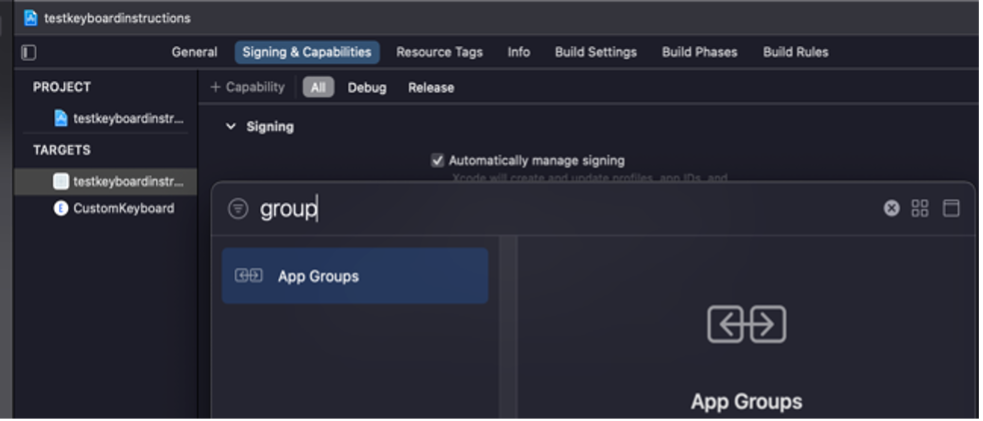Click the large App Groups icon in detail pane
Image resolution: width=983 pixels, height=421 pixels.
pos(747,324)
